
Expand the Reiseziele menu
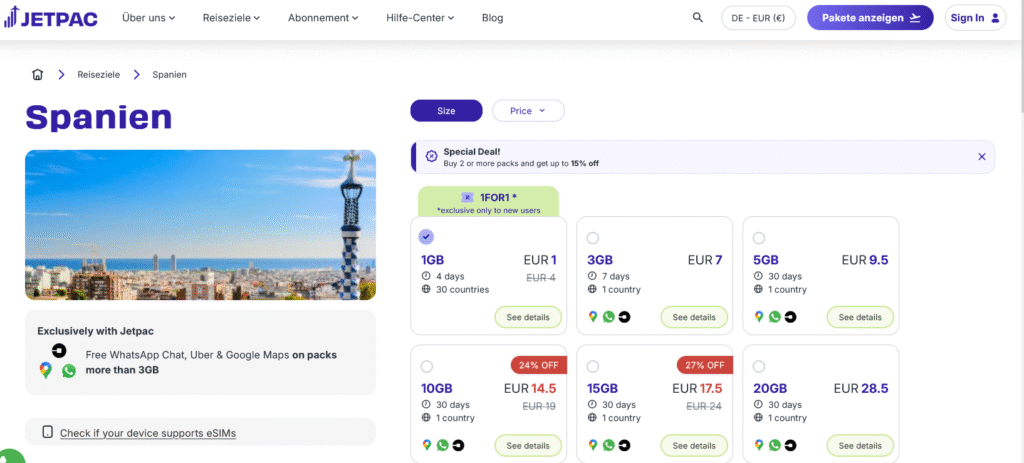click(231, 18)
